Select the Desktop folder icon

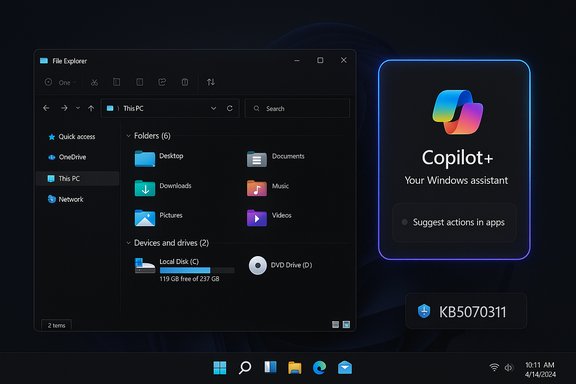(145, 159)
